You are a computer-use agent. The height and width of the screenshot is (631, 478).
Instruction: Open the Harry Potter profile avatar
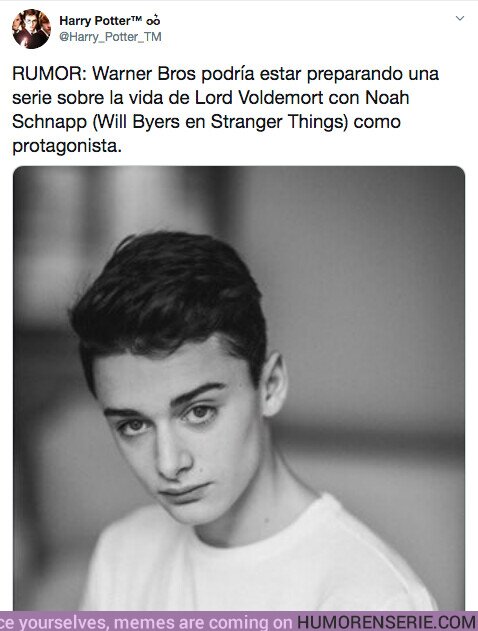click(31, 29)
